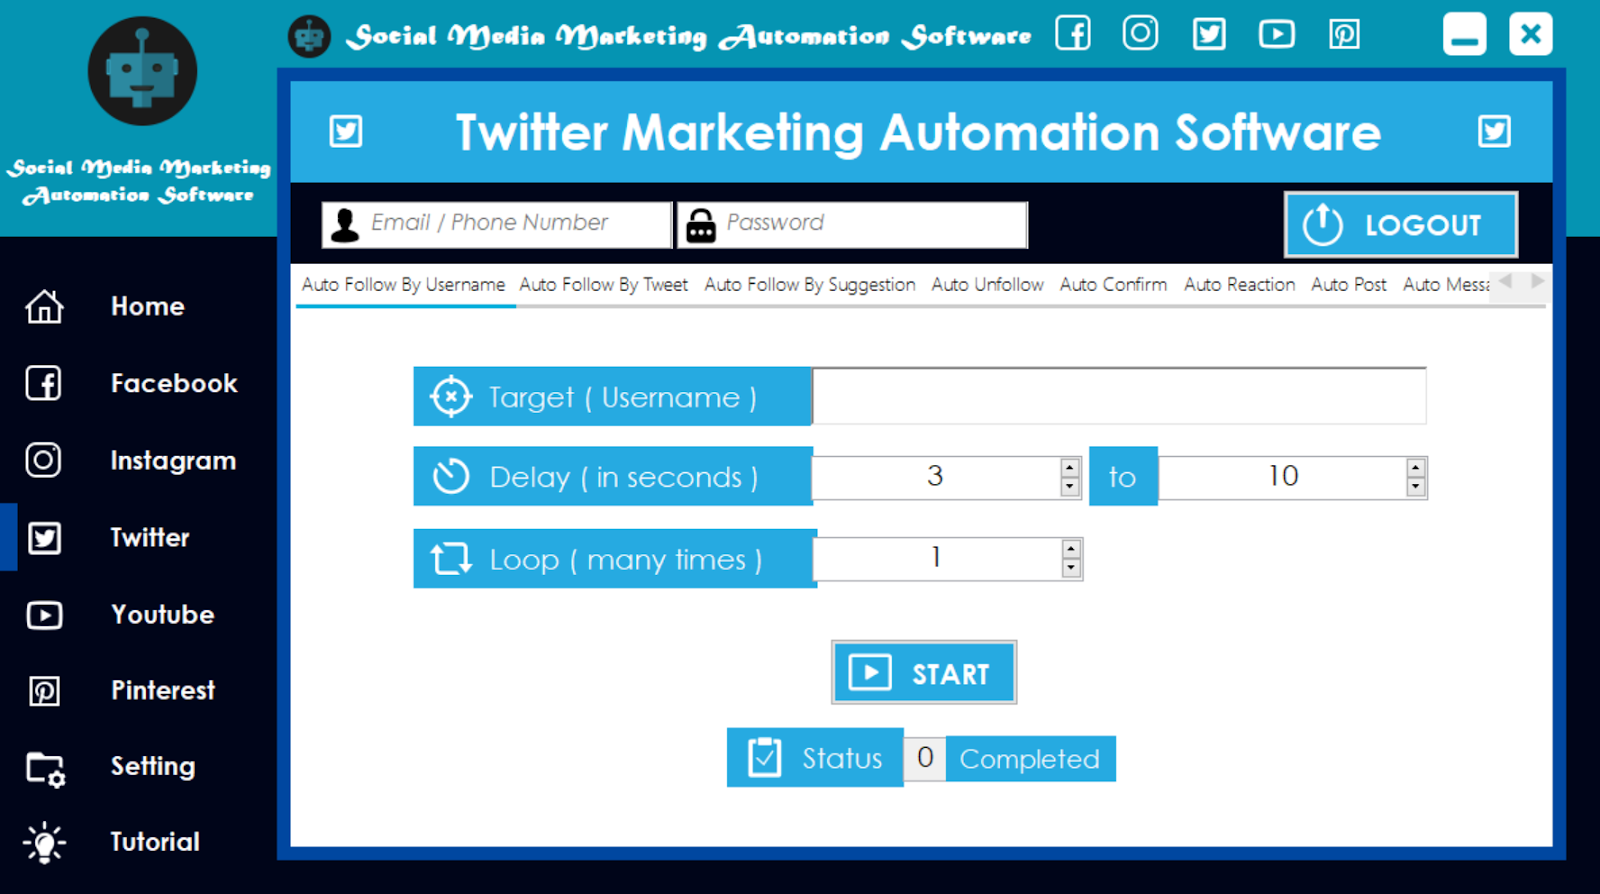1600x894 pixels.
Task: Click the Setting folder-gear icon
Action: point(45,769)
